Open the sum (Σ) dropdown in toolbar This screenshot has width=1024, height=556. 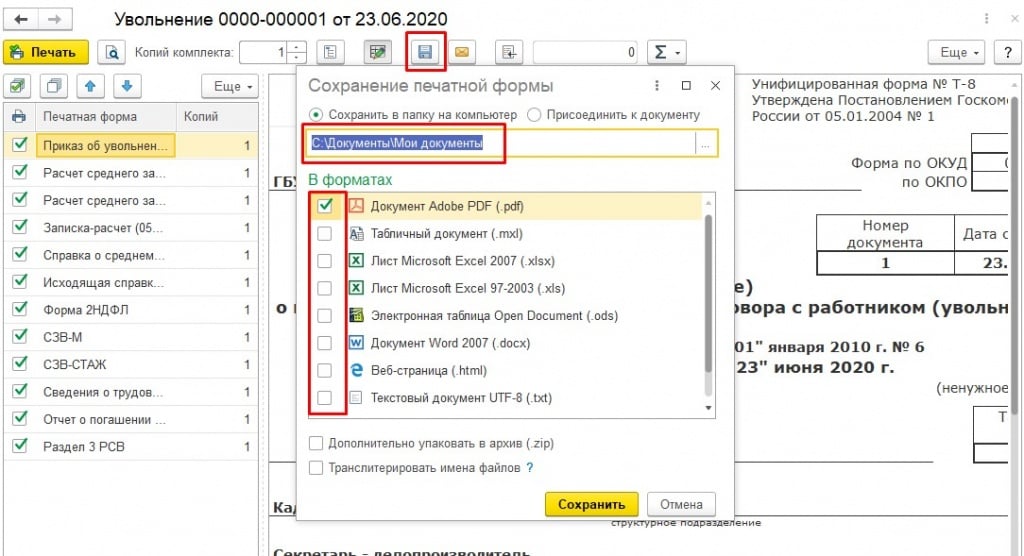[x=666, y=52]
